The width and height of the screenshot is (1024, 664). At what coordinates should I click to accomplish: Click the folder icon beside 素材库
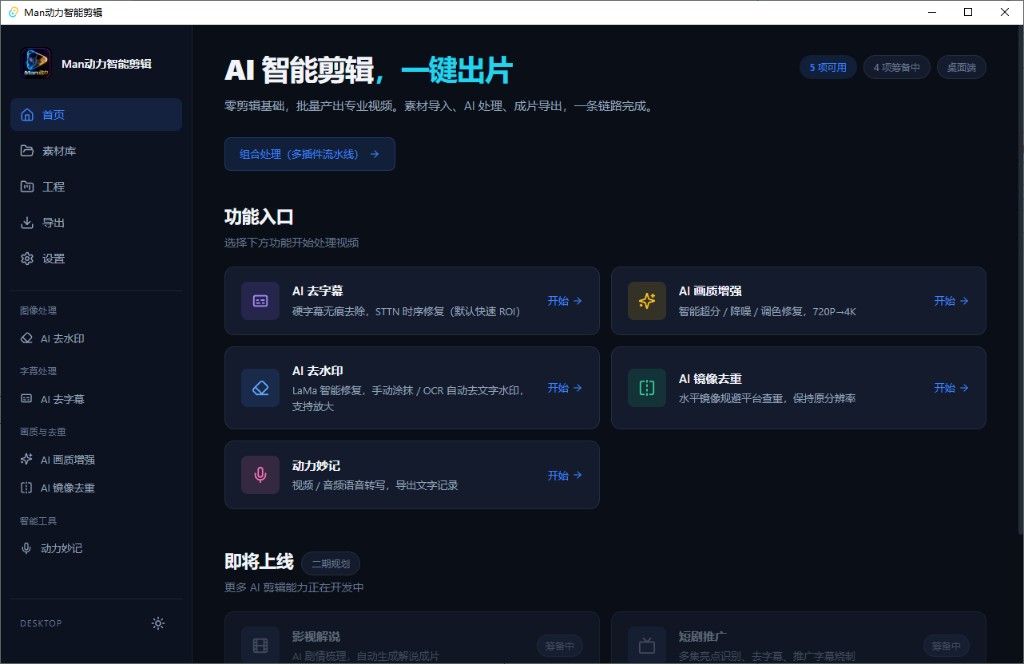coord(27,151)
